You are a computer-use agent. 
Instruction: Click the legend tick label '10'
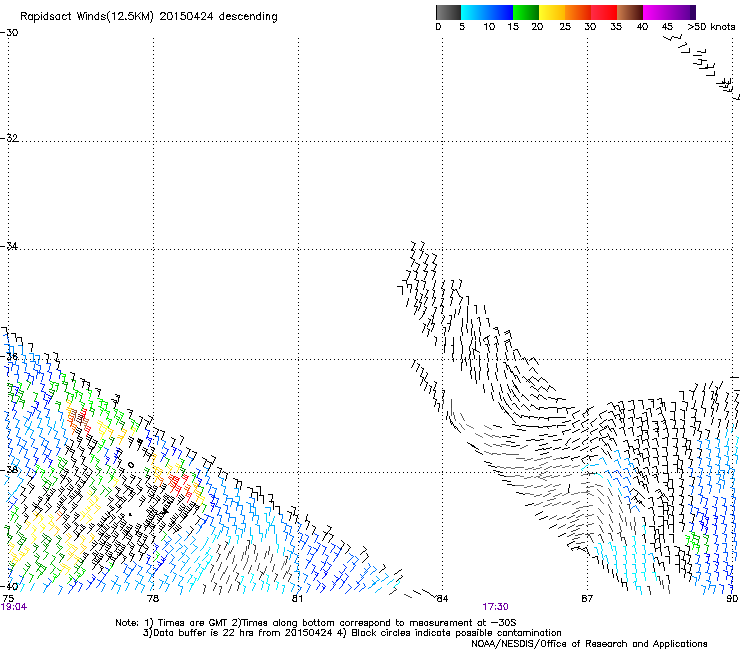[x=489, y=27]
